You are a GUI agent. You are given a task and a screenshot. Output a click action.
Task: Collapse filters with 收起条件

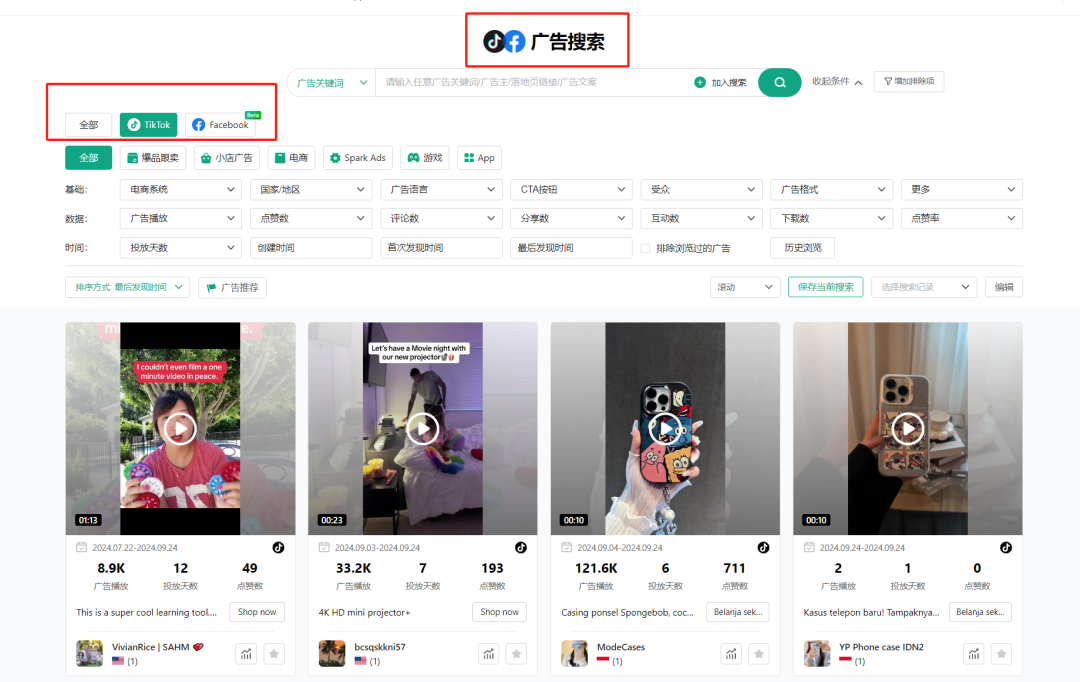tap(837, 81)
